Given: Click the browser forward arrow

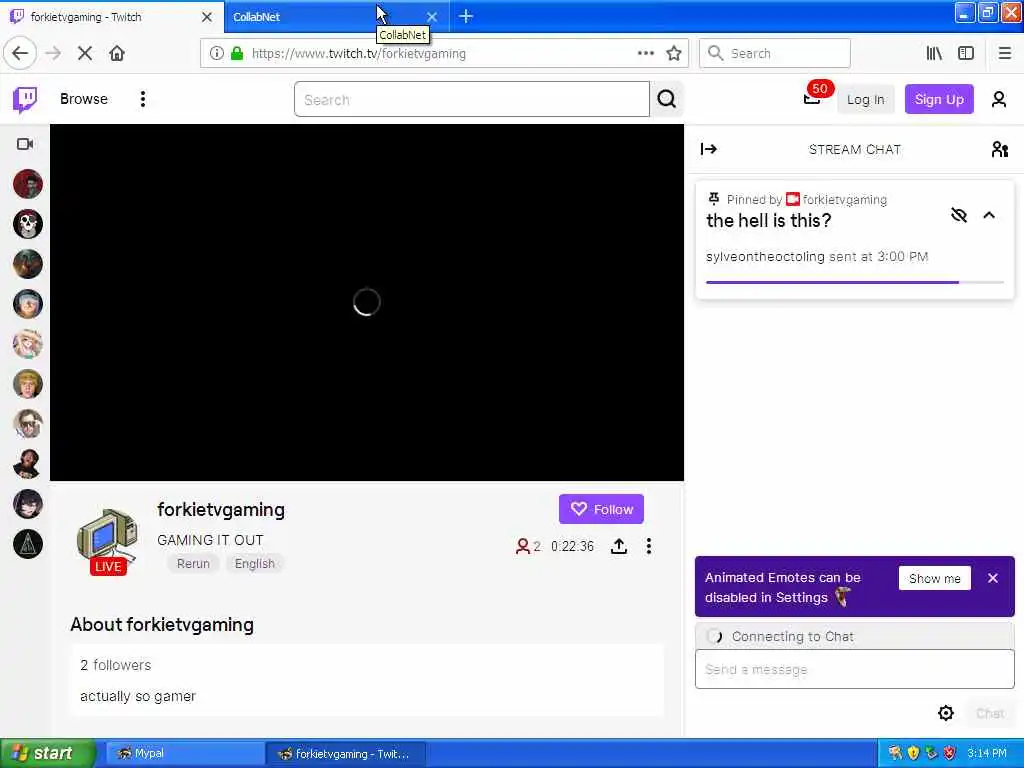Looking at the screenshot, I should [54, 54].
